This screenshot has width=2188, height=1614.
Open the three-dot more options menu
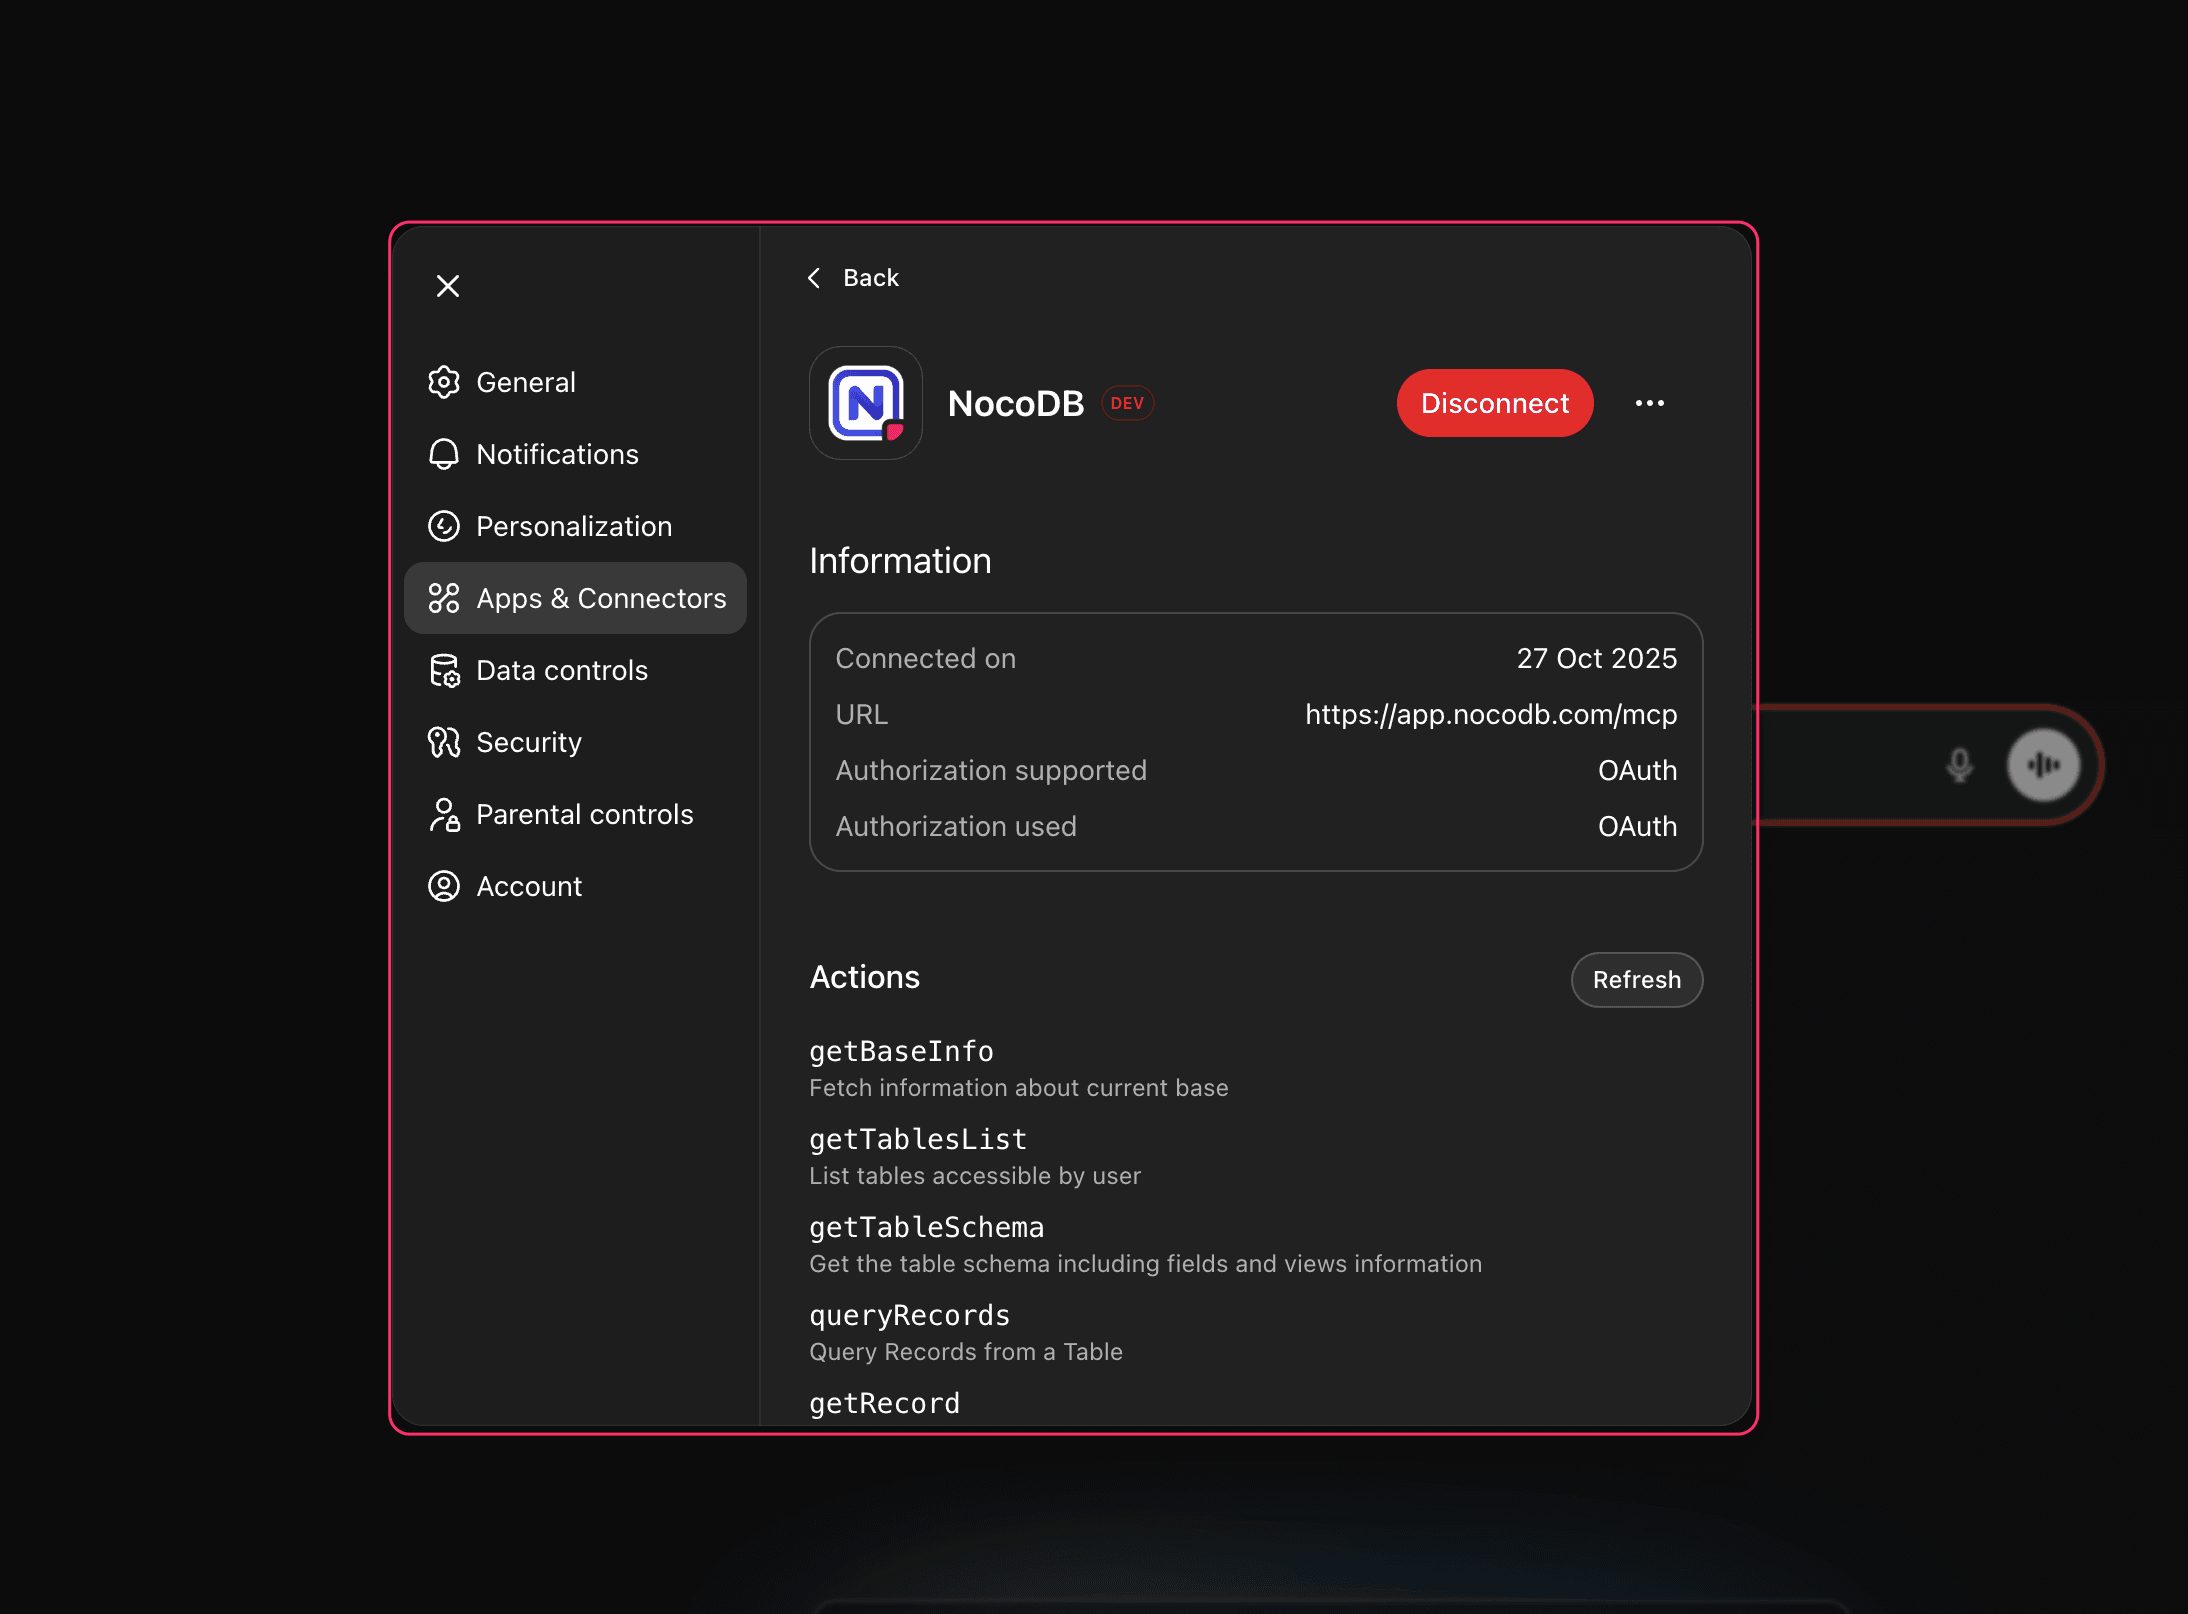[x=1649, y=403]
